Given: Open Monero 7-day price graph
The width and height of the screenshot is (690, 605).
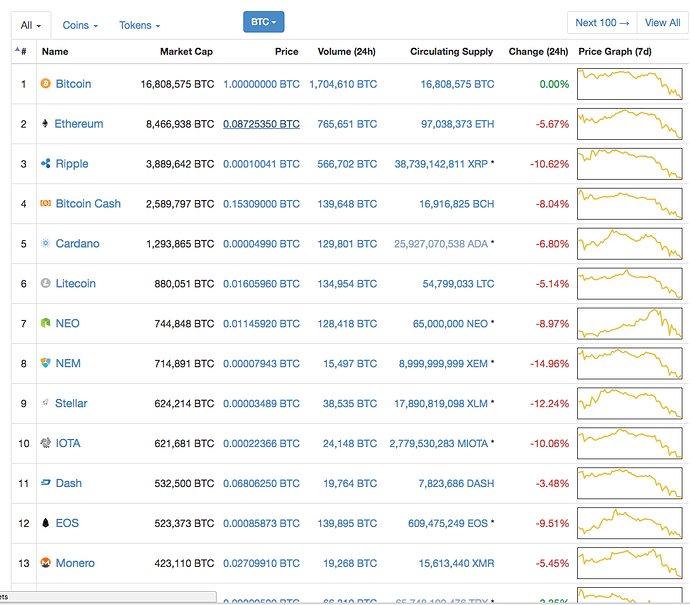Looking at the screenshot, I should coord(630,563).
